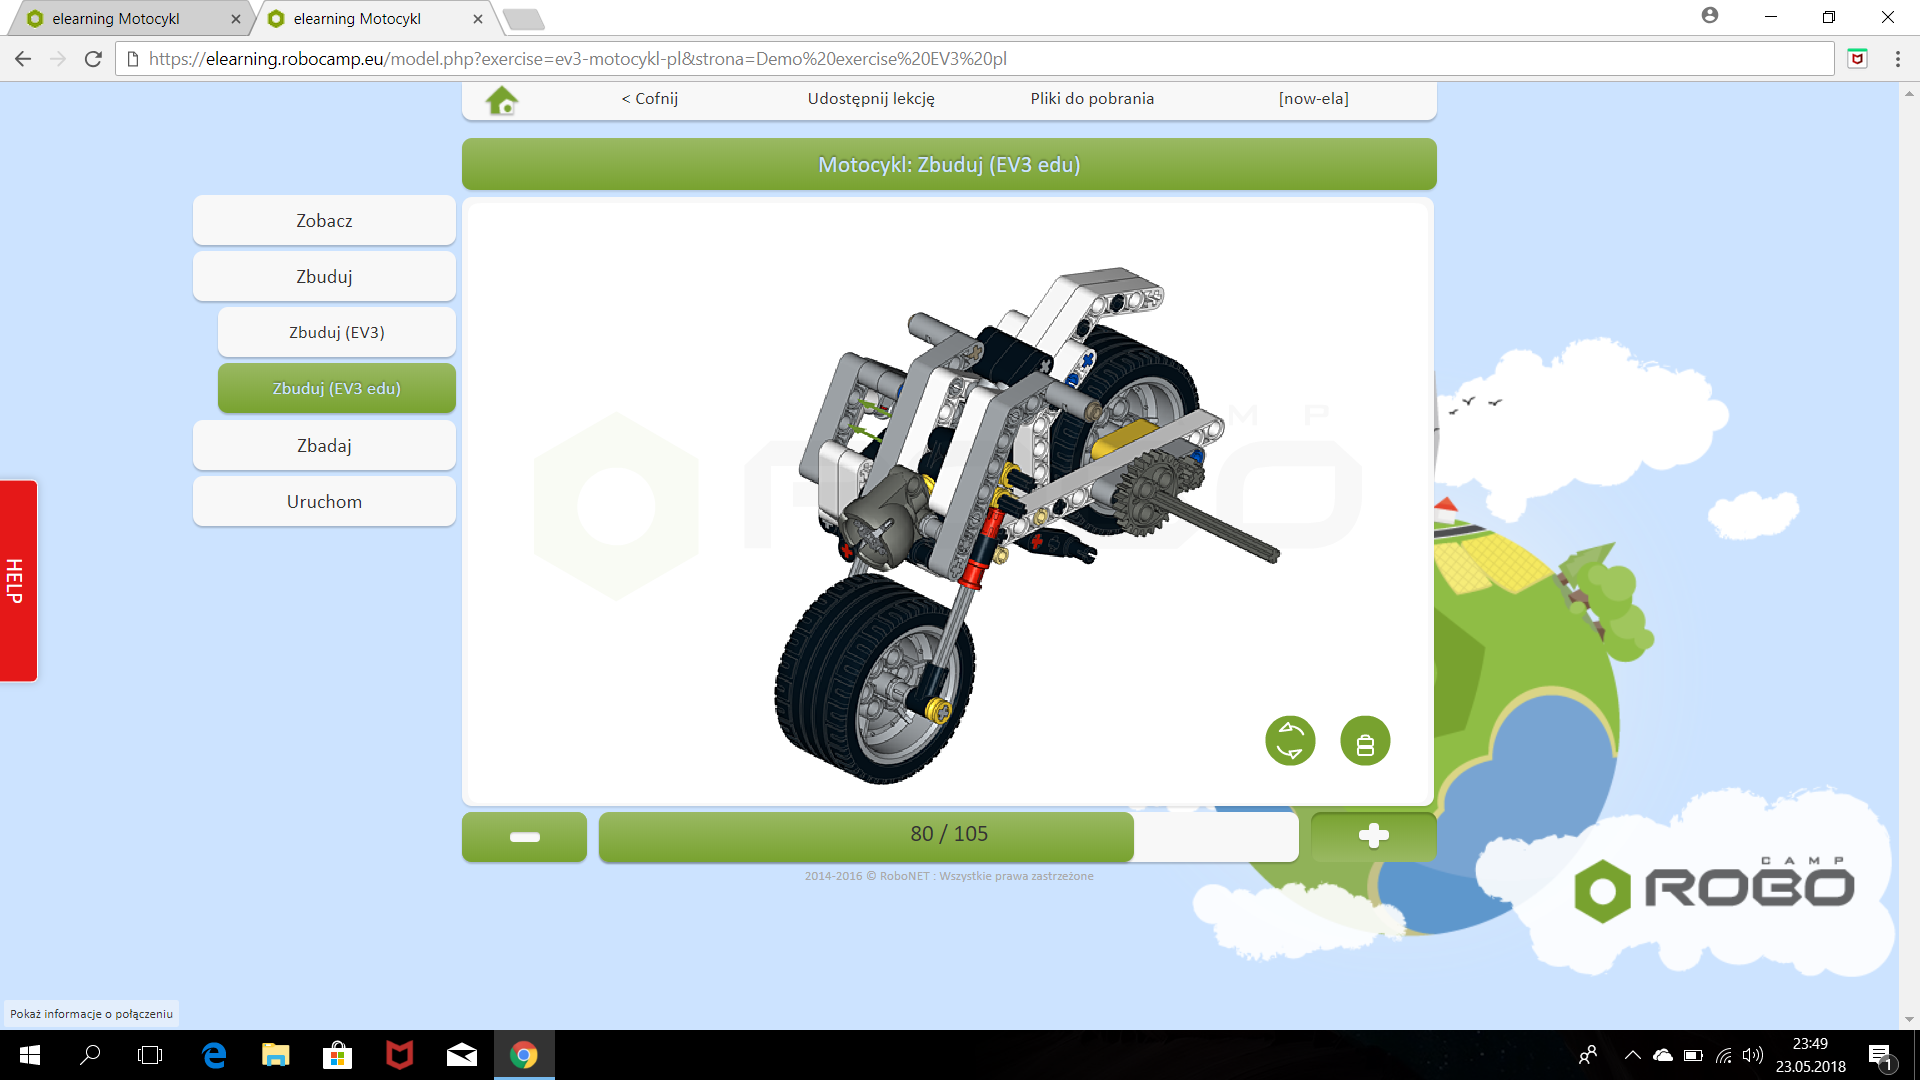Click the 80 / 105 progress bar
This screenshot has width=1920, height=1080.
tap(948, 835)
